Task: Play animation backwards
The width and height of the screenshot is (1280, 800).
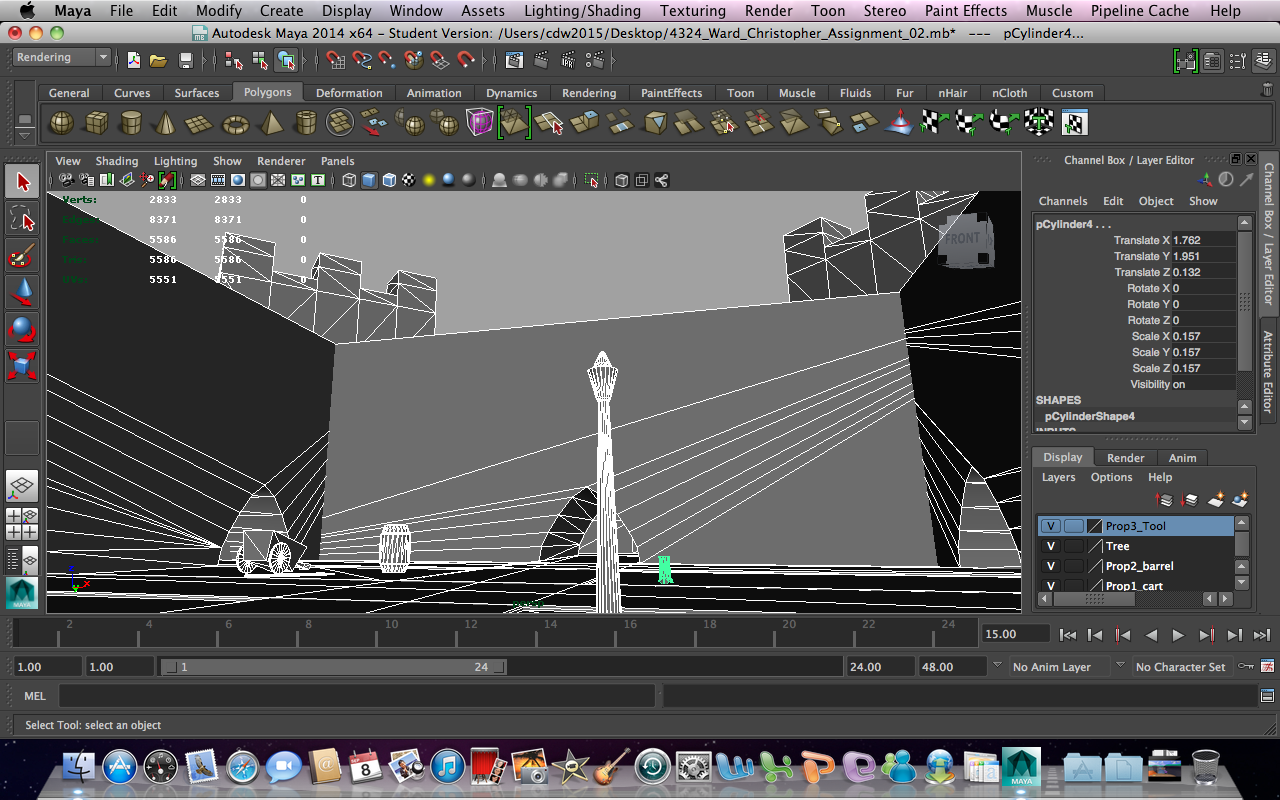Action: pos(1151,635)
